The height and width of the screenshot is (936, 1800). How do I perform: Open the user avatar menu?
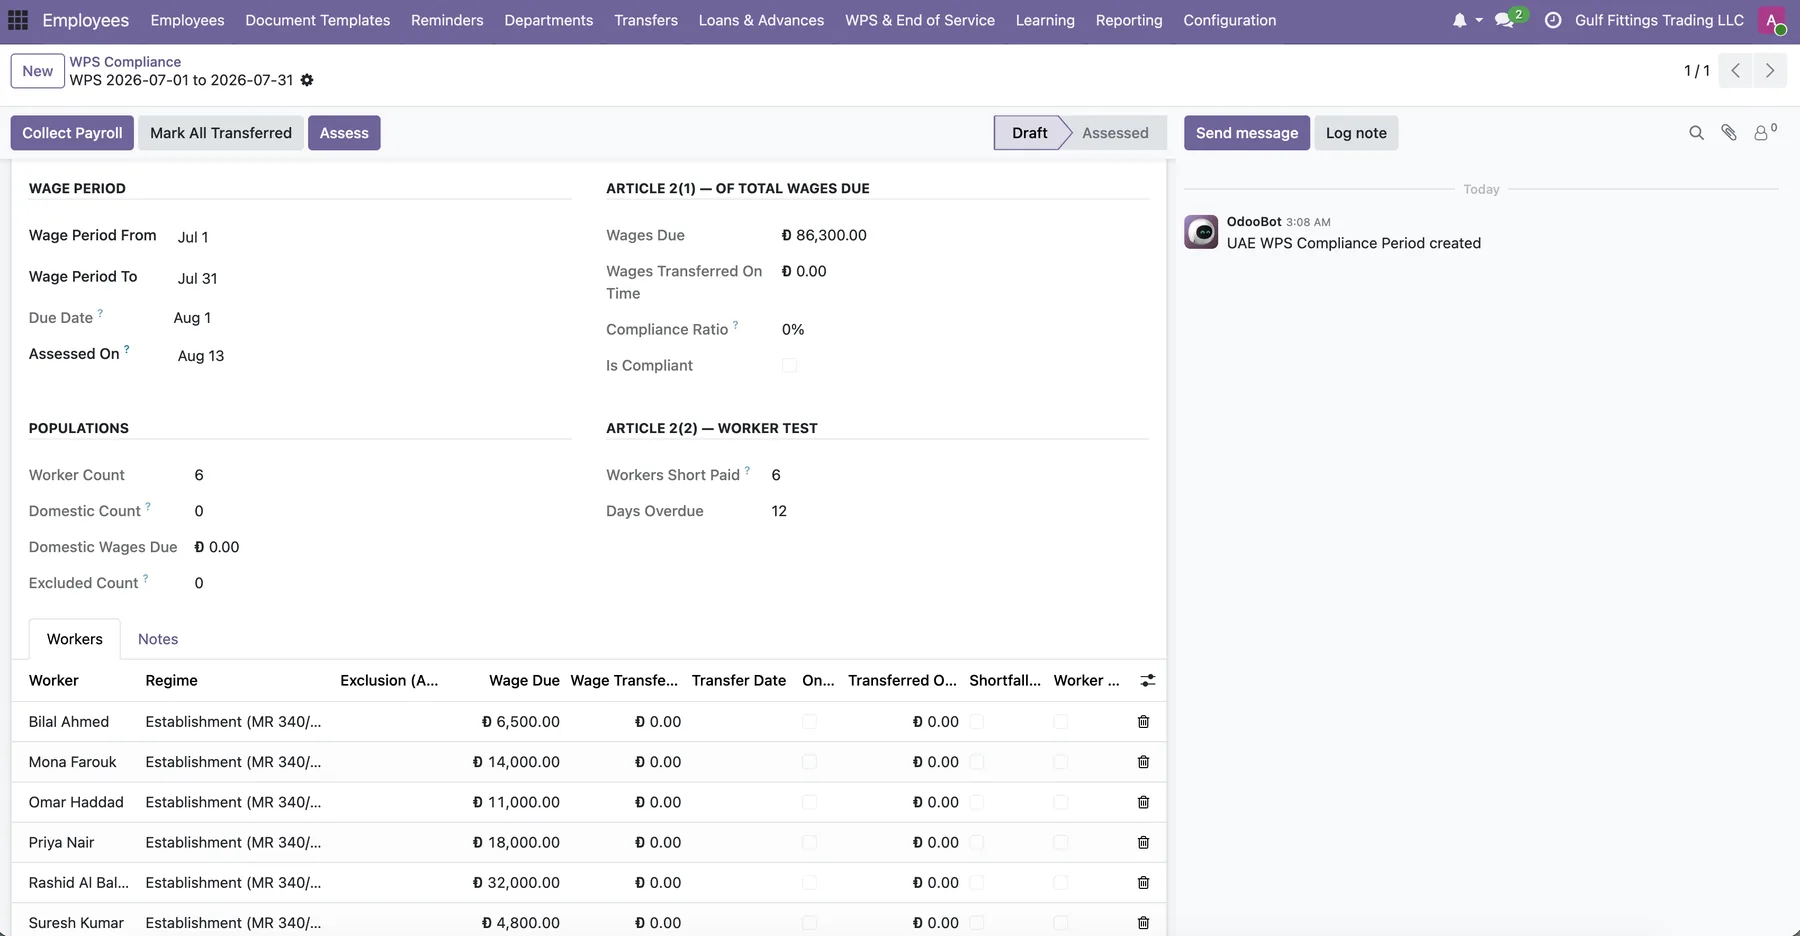[x=1772, y=20]
